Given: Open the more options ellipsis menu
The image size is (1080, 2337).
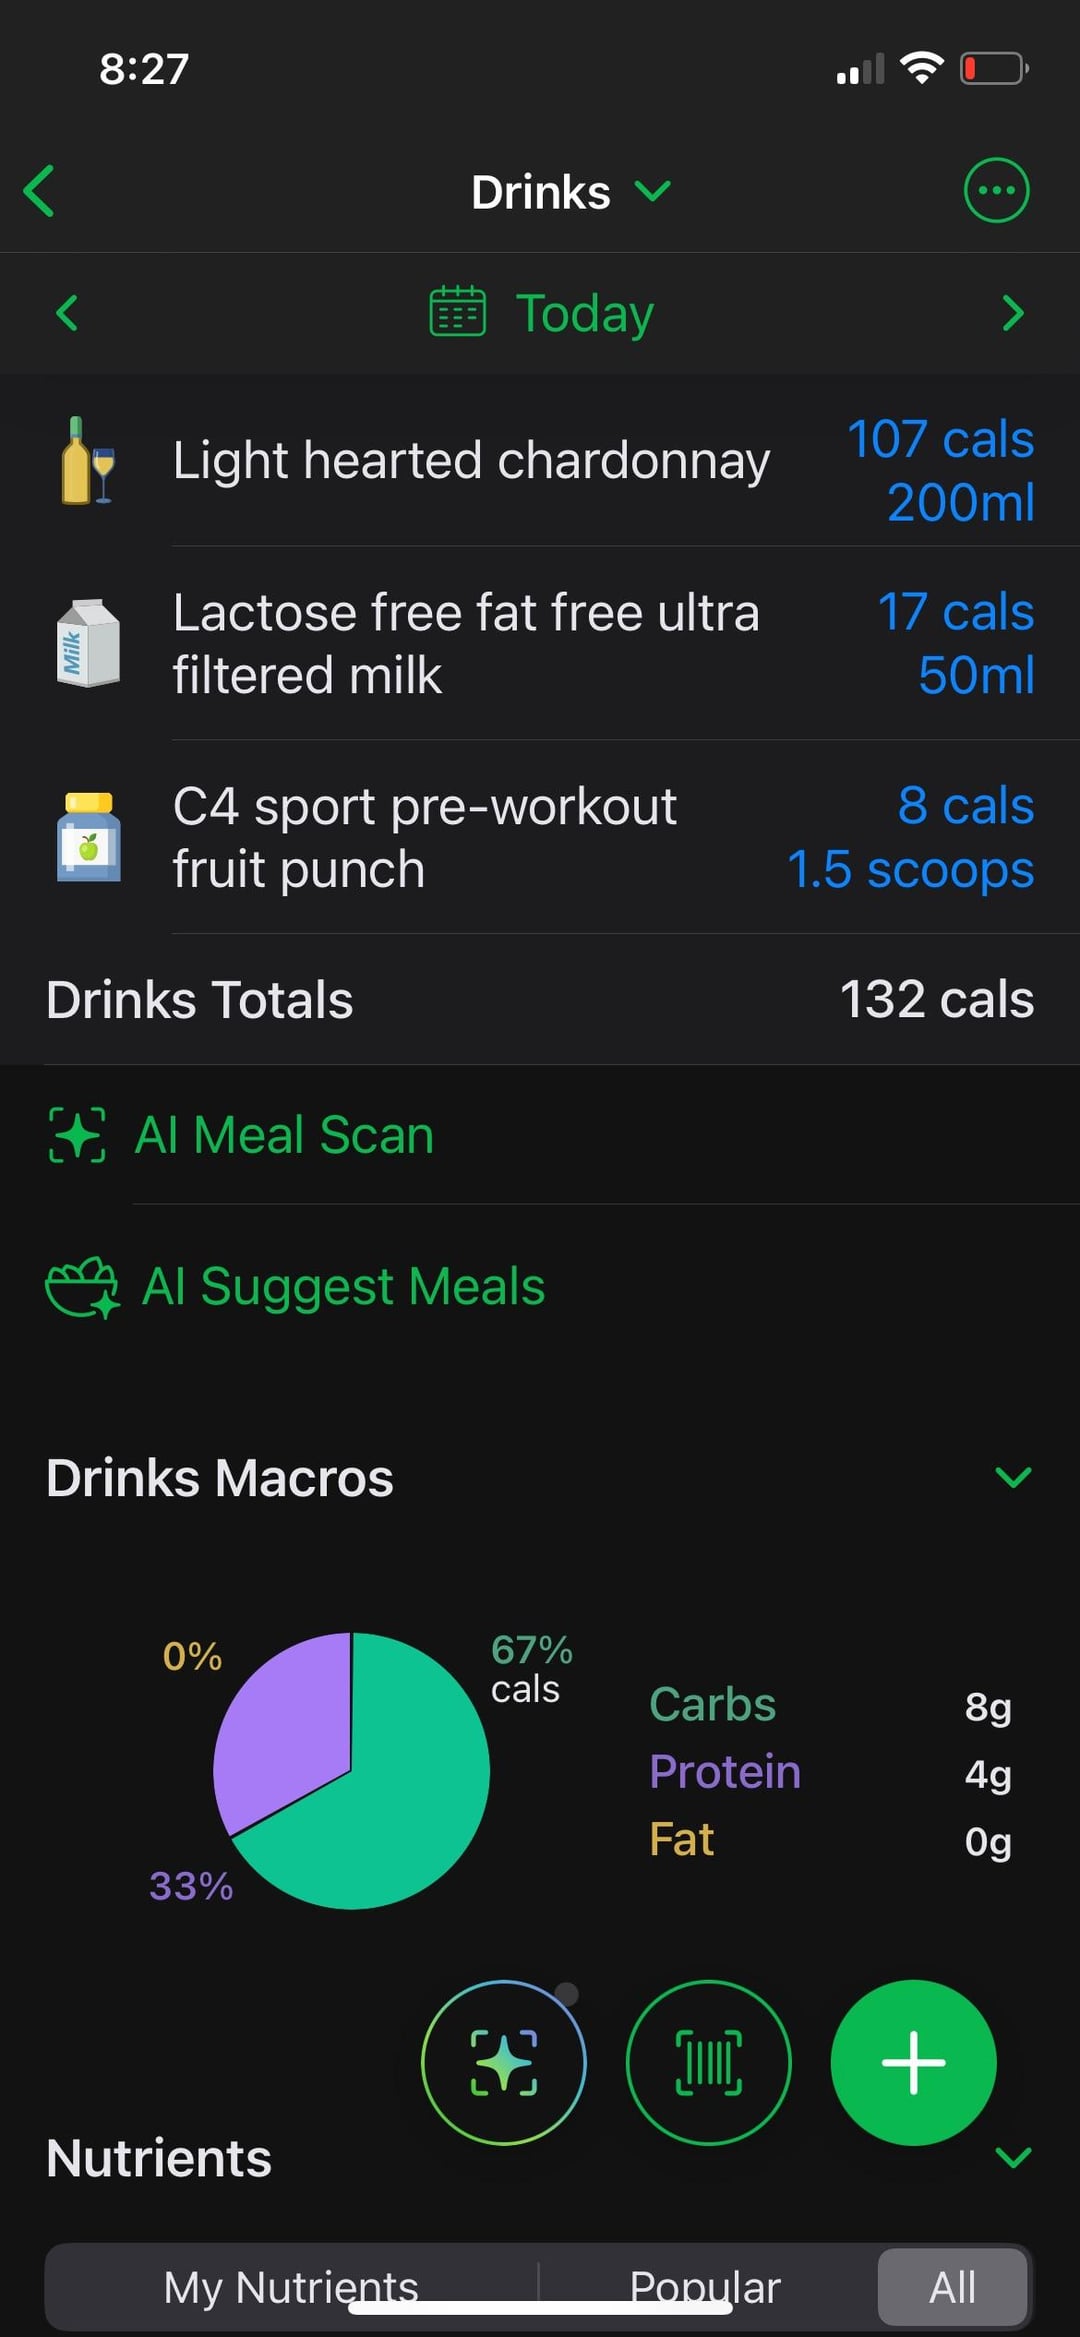Looking at the screenshot, I should pyautogui.click(x=995, y=190).
